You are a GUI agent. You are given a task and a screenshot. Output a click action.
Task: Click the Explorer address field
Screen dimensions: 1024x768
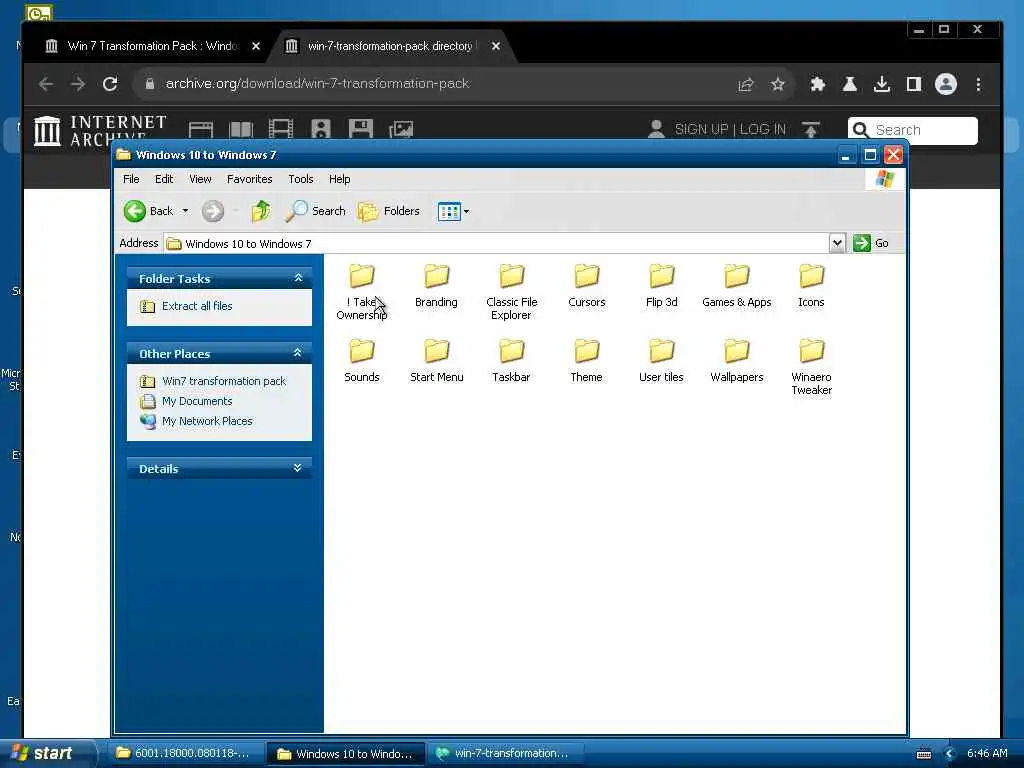point(496,244)
